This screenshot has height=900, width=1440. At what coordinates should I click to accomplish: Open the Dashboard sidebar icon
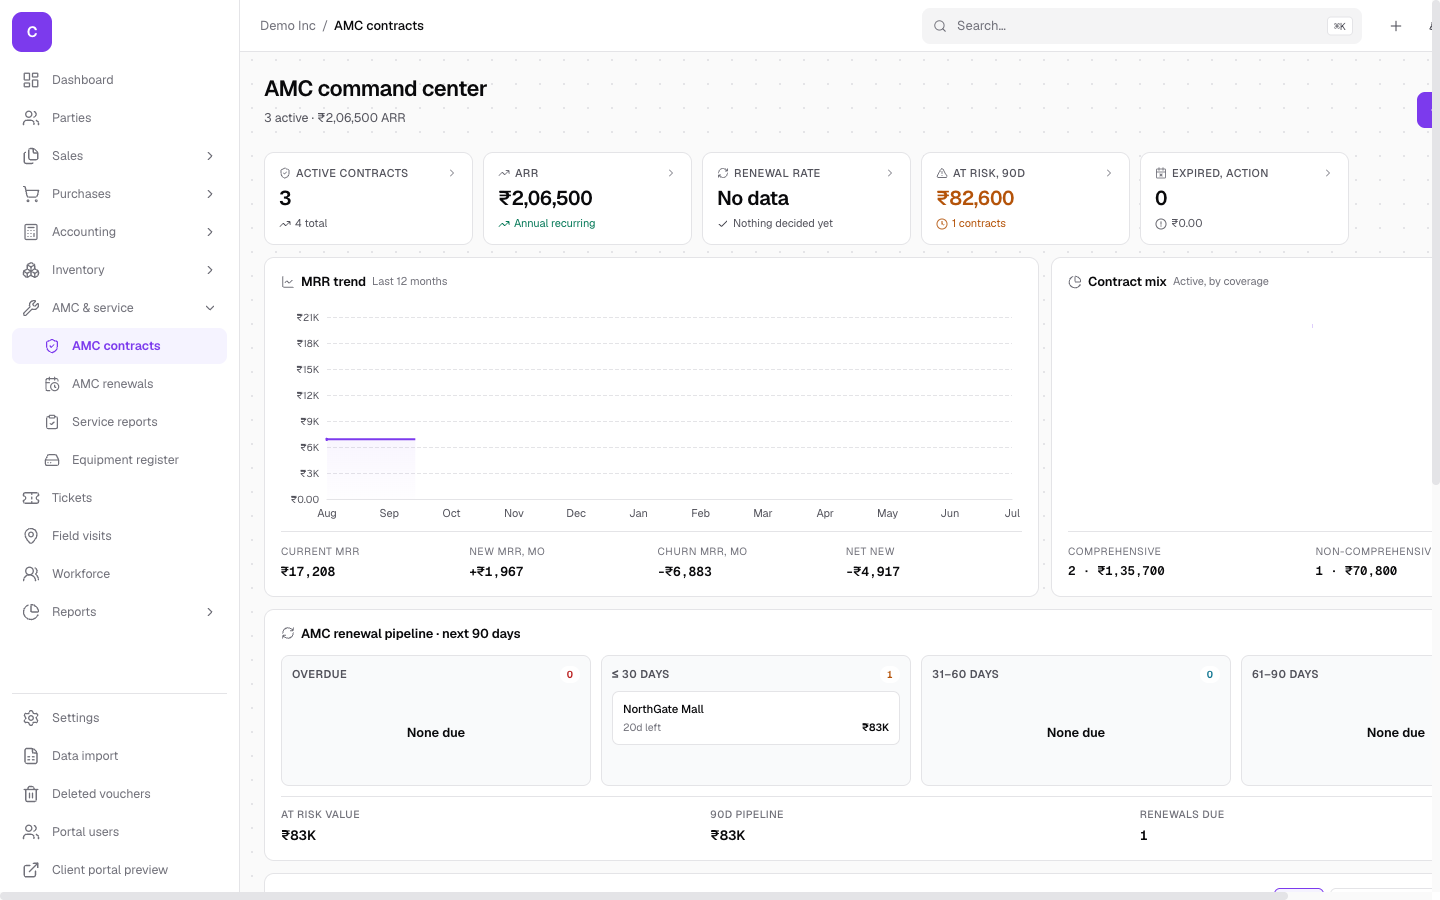pos(31,80)
